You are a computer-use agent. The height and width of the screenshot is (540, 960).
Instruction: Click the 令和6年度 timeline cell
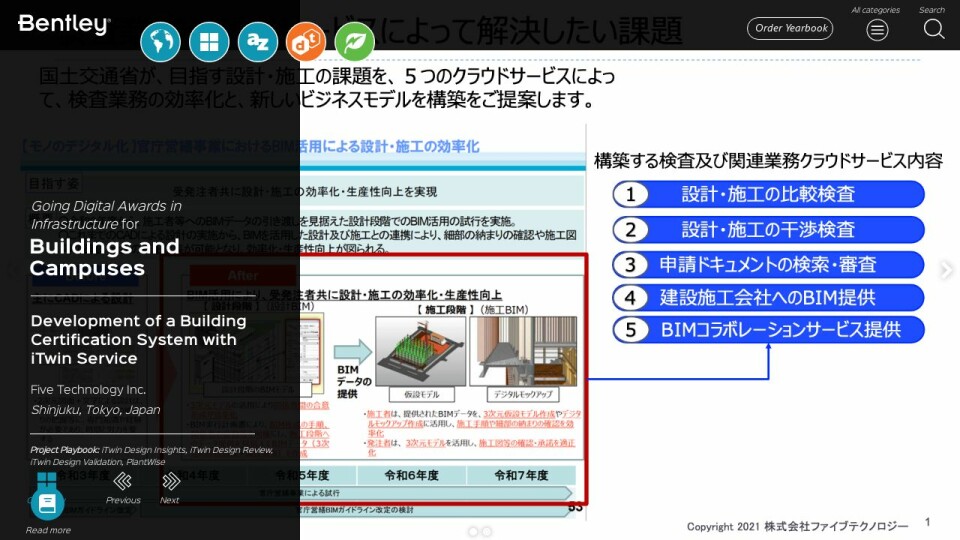(411, 475)
